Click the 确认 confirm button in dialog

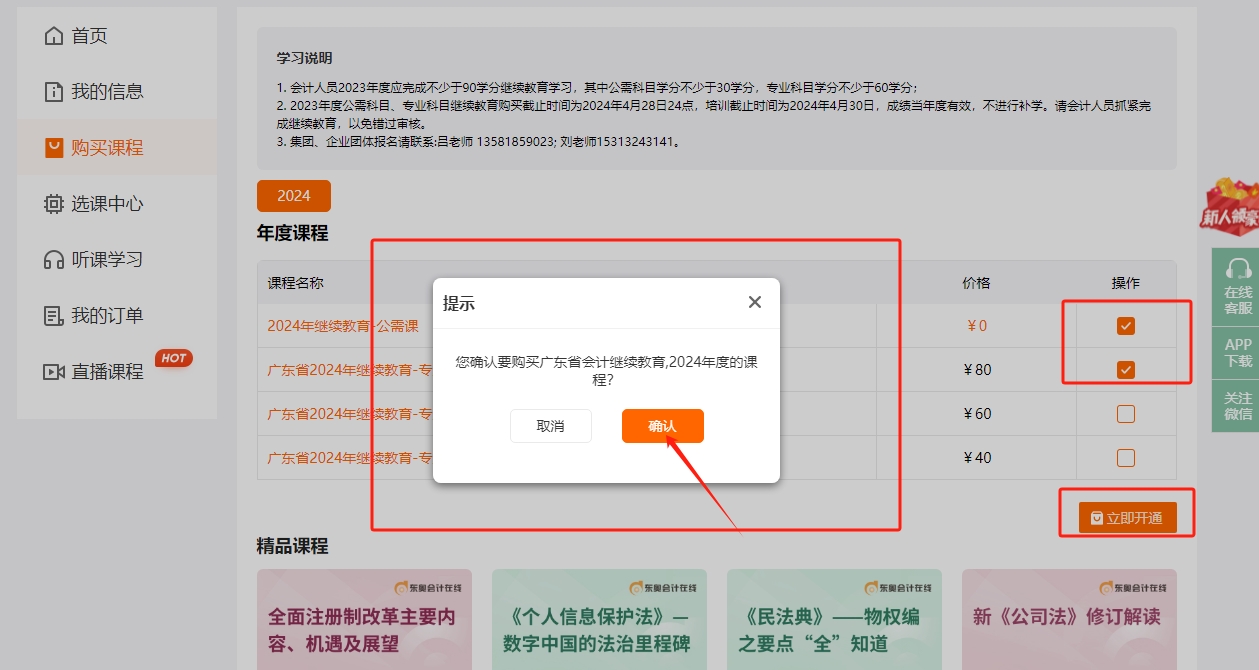tap(662, 425)
